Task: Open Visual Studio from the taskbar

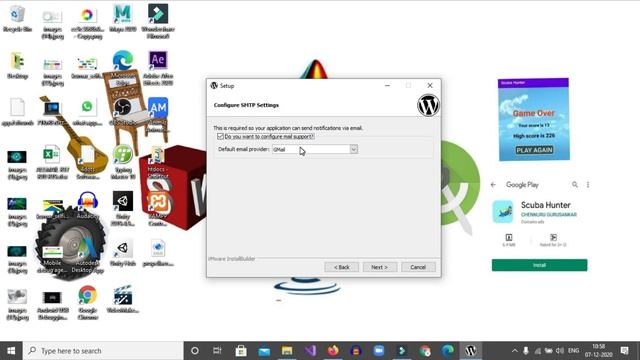Action: point(310,351)
